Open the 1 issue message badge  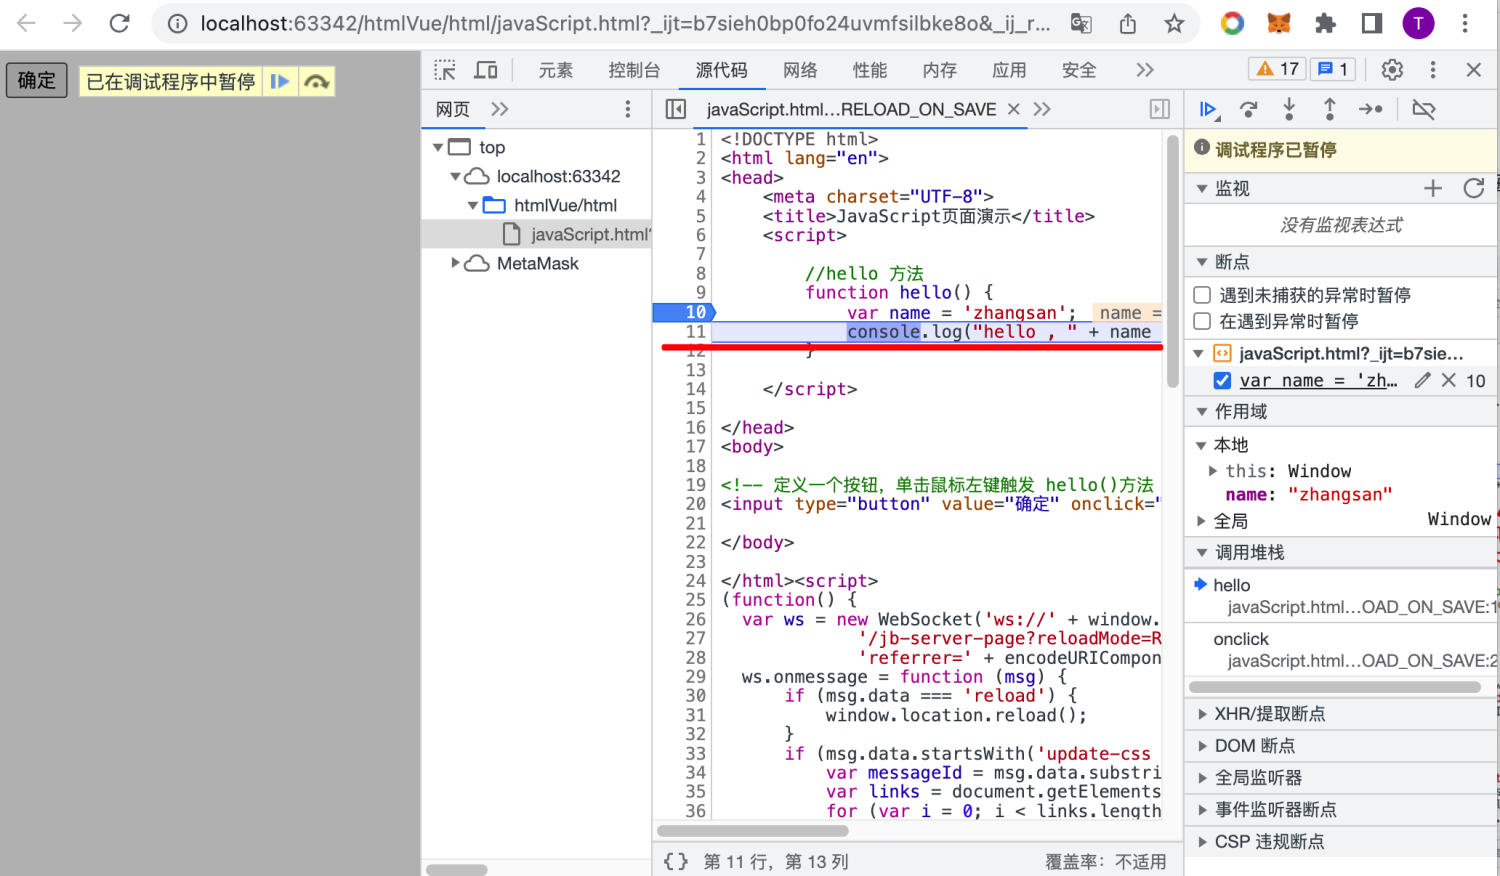tap(1333, 69)
